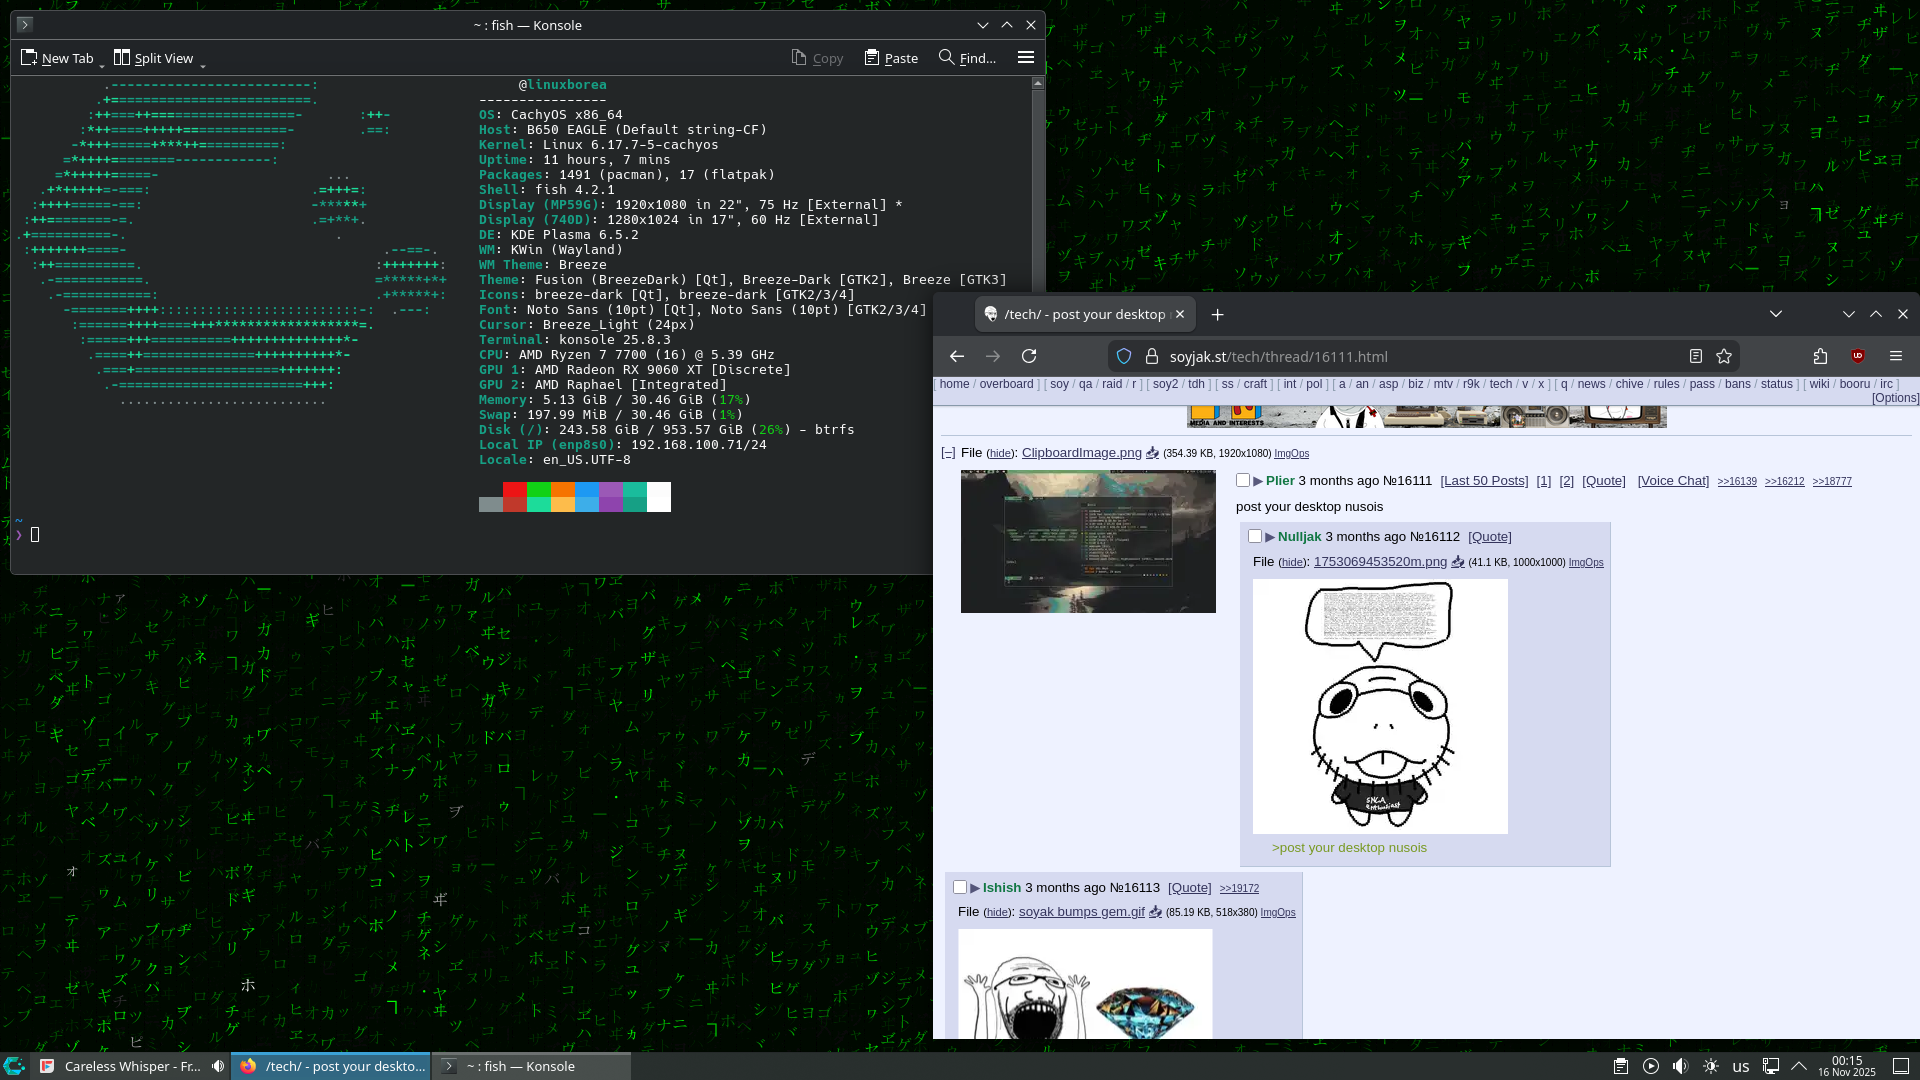Show hidden system tray icons arrow

(1799, 1066)
